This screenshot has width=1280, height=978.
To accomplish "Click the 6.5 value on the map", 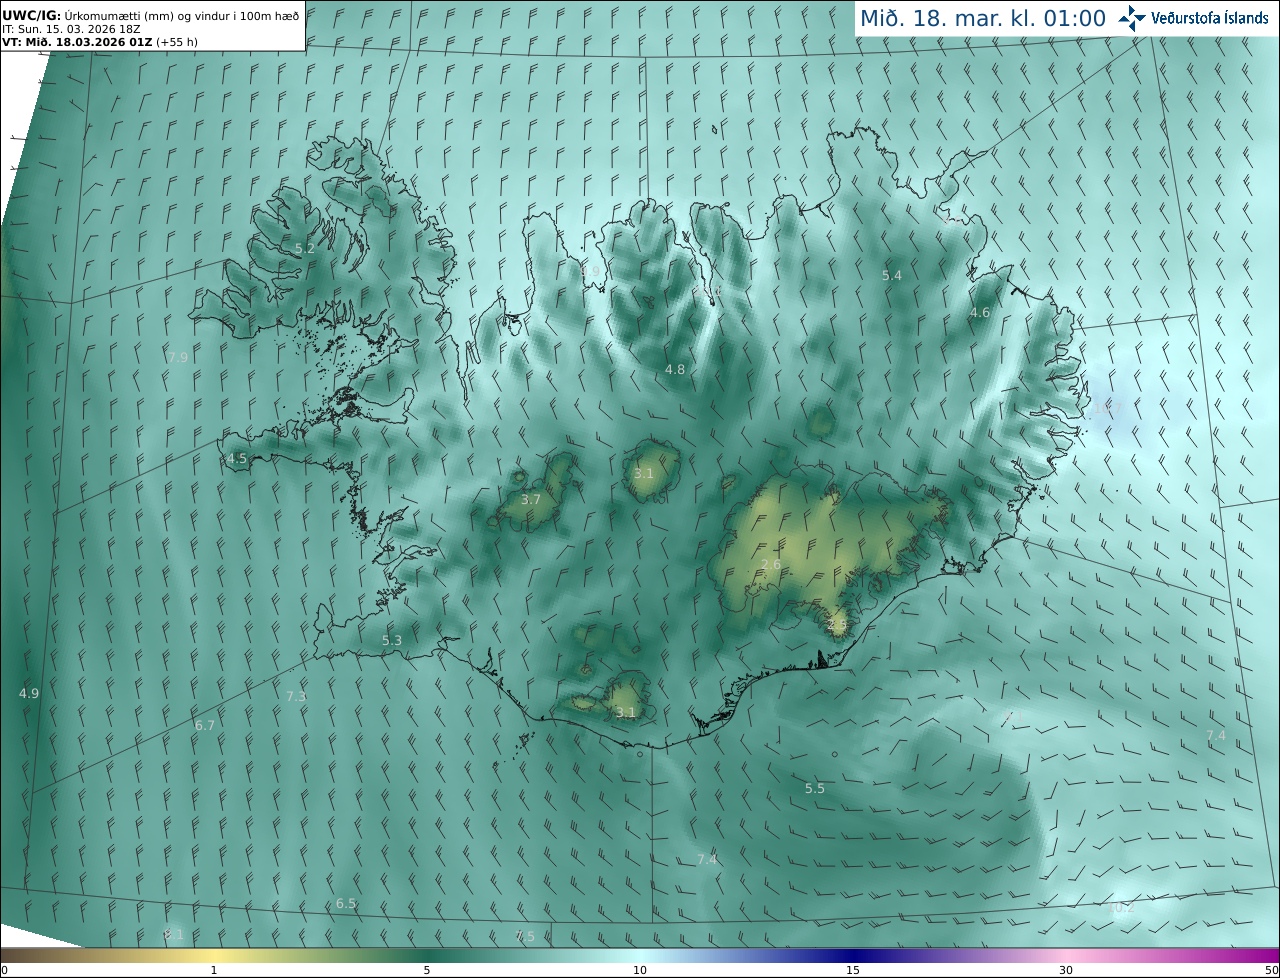I will tap(346, 904).
